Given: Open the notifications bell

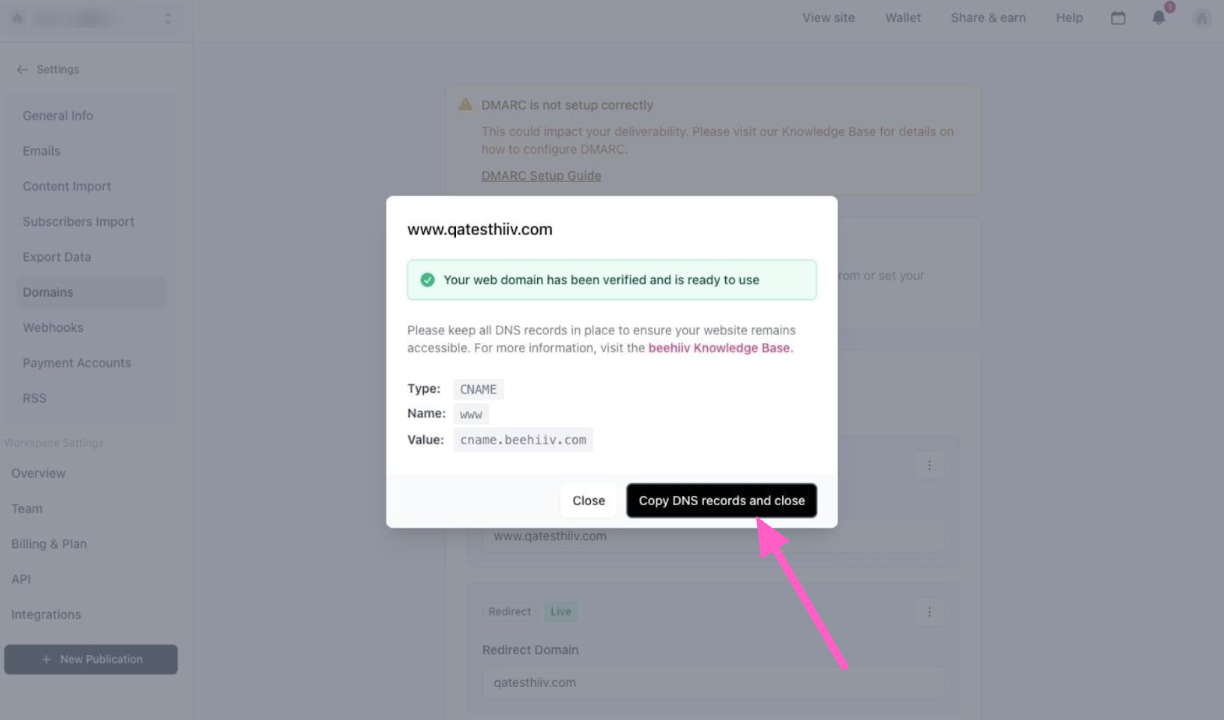Looking at the screenshot, I should 1159,18.
